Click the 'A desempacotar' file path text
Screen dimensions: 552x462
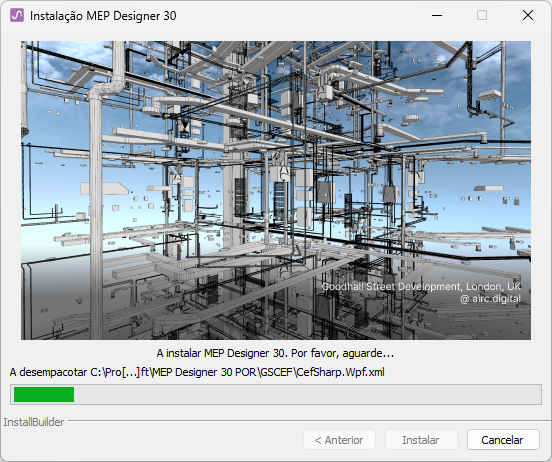coord(197,372)
